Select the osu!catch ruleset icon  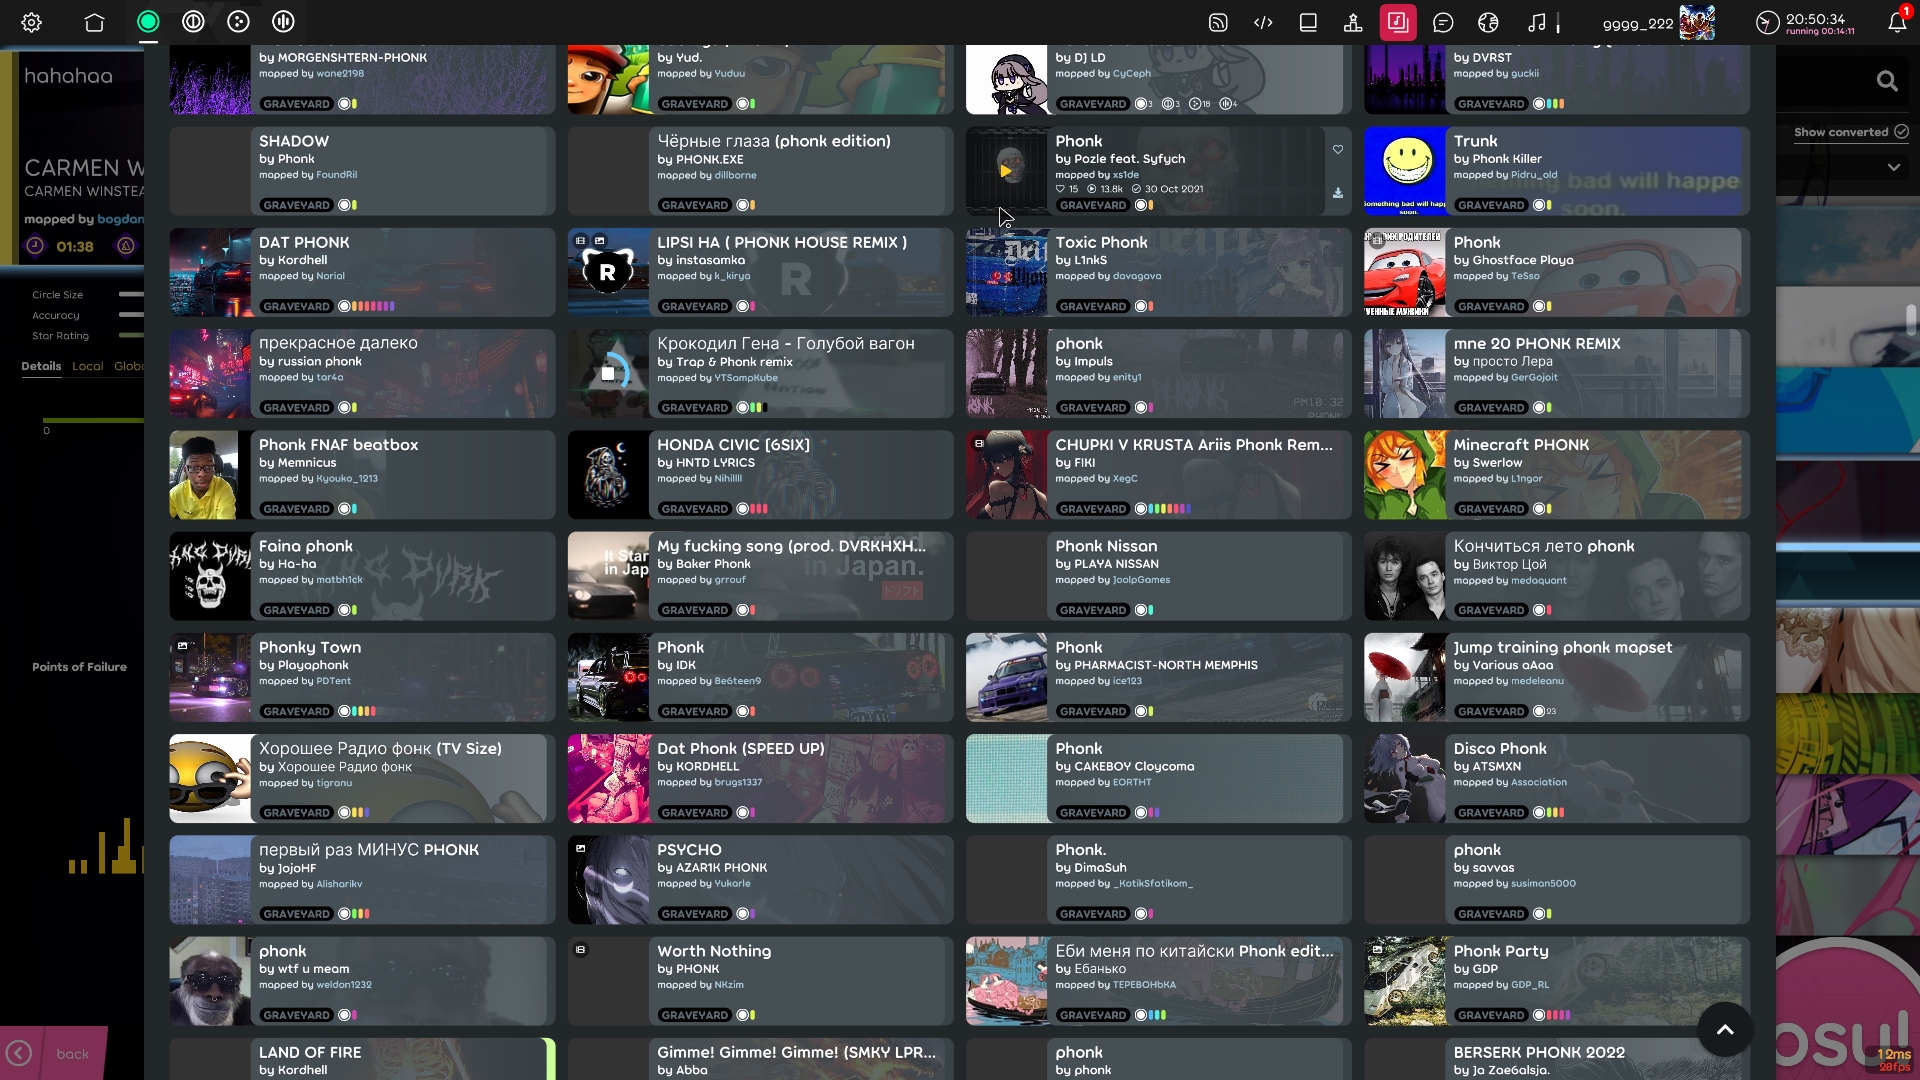pyautogui.click(x=238, y=22)
